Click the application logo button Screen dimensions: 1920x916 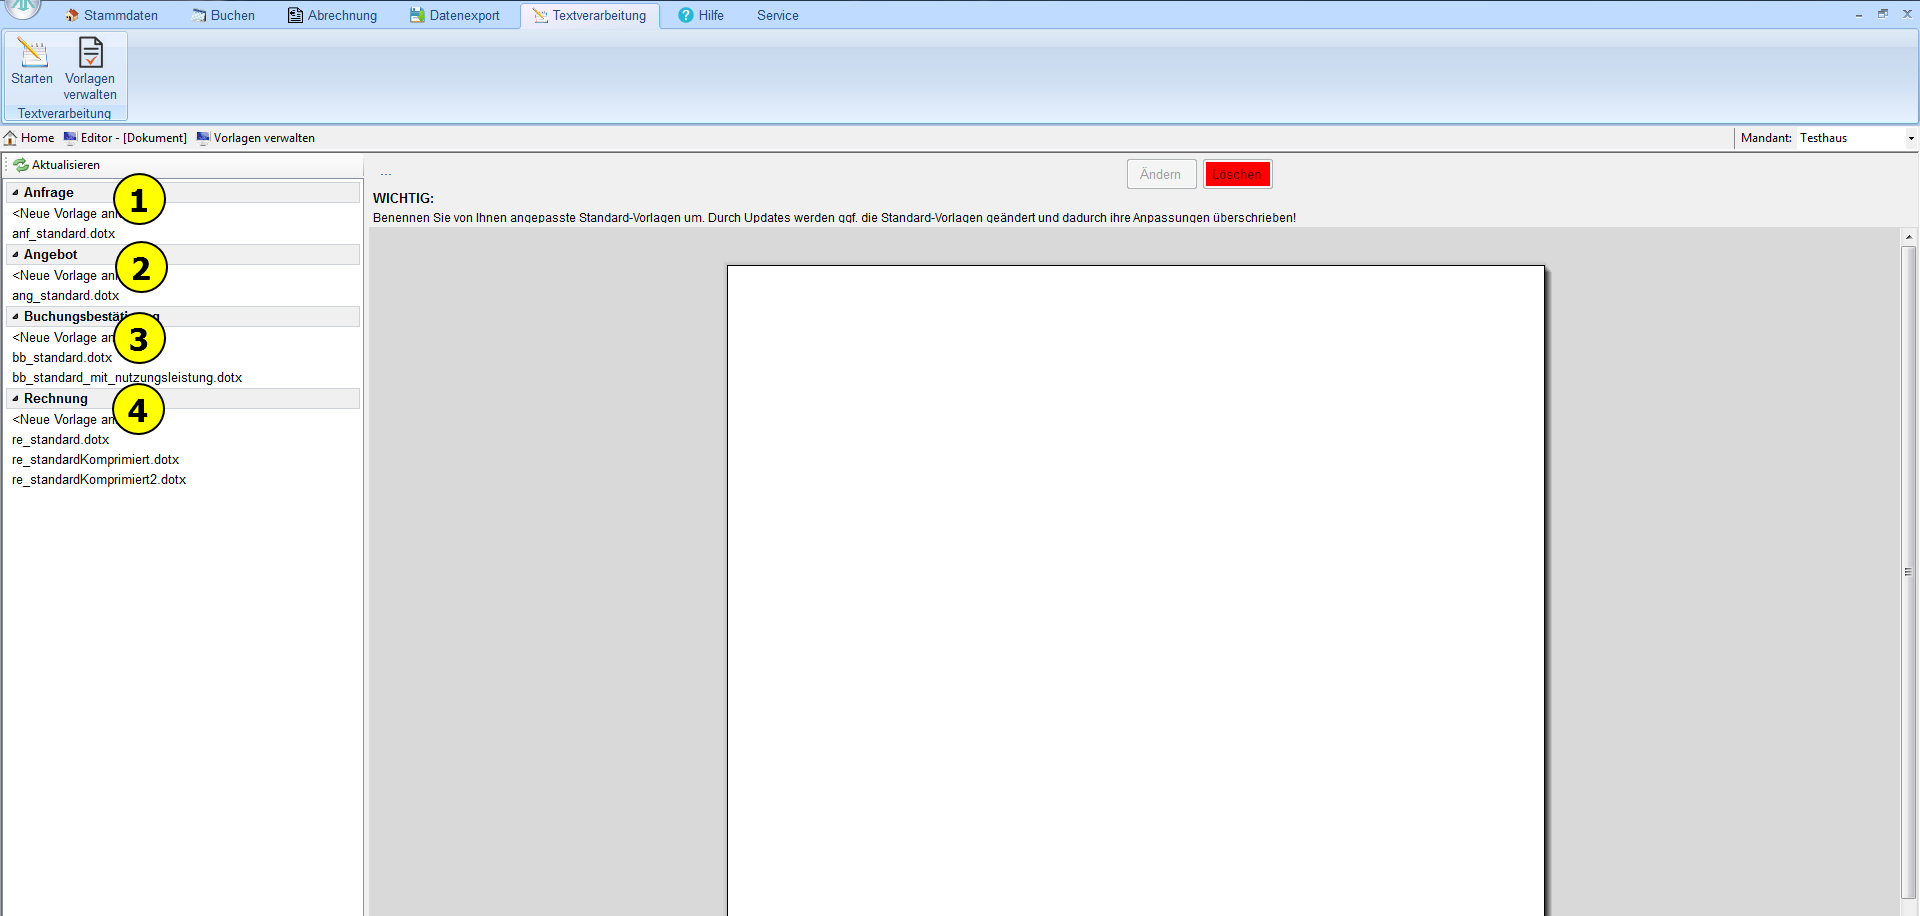(24, 8)
